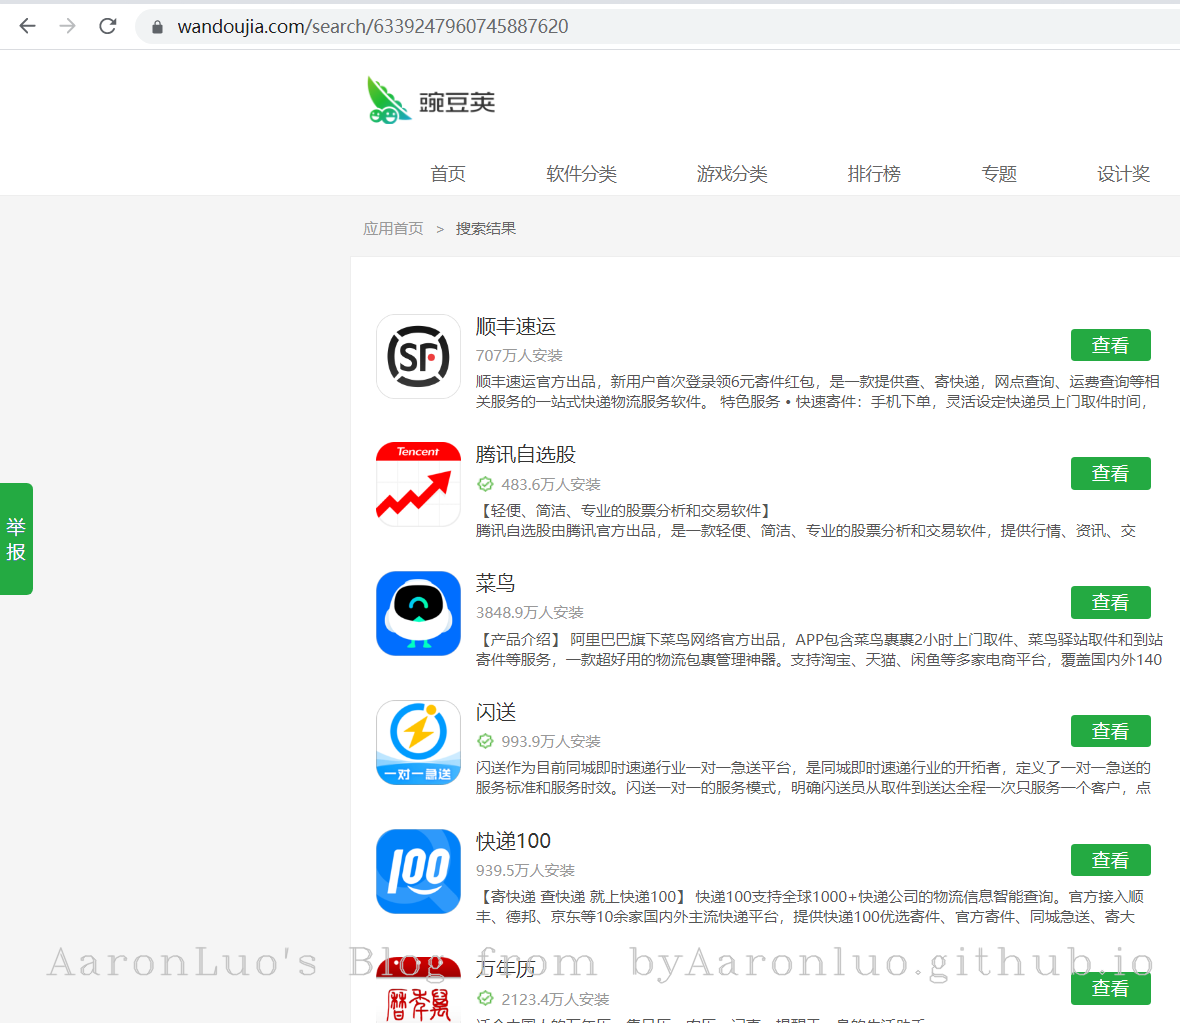Go to the 游戏分类 menu item
This screenshot has width=1180, height=1023.
732,174
